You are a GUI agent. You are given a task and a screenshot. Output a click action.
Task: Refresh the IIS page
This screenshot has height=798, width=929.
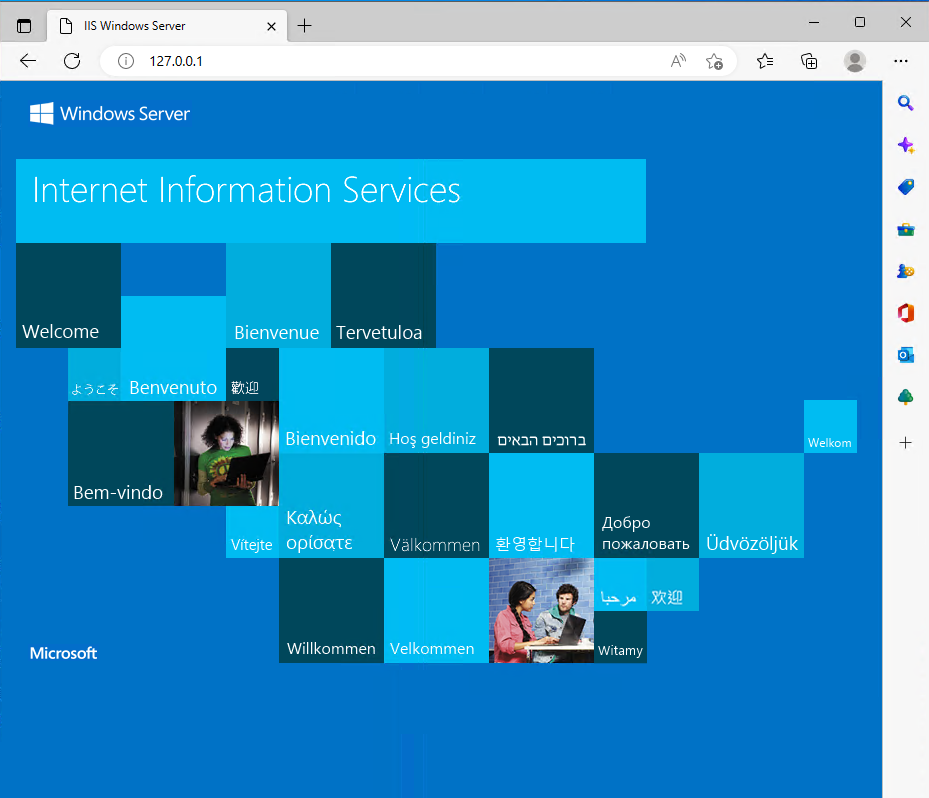coord(72,61)
